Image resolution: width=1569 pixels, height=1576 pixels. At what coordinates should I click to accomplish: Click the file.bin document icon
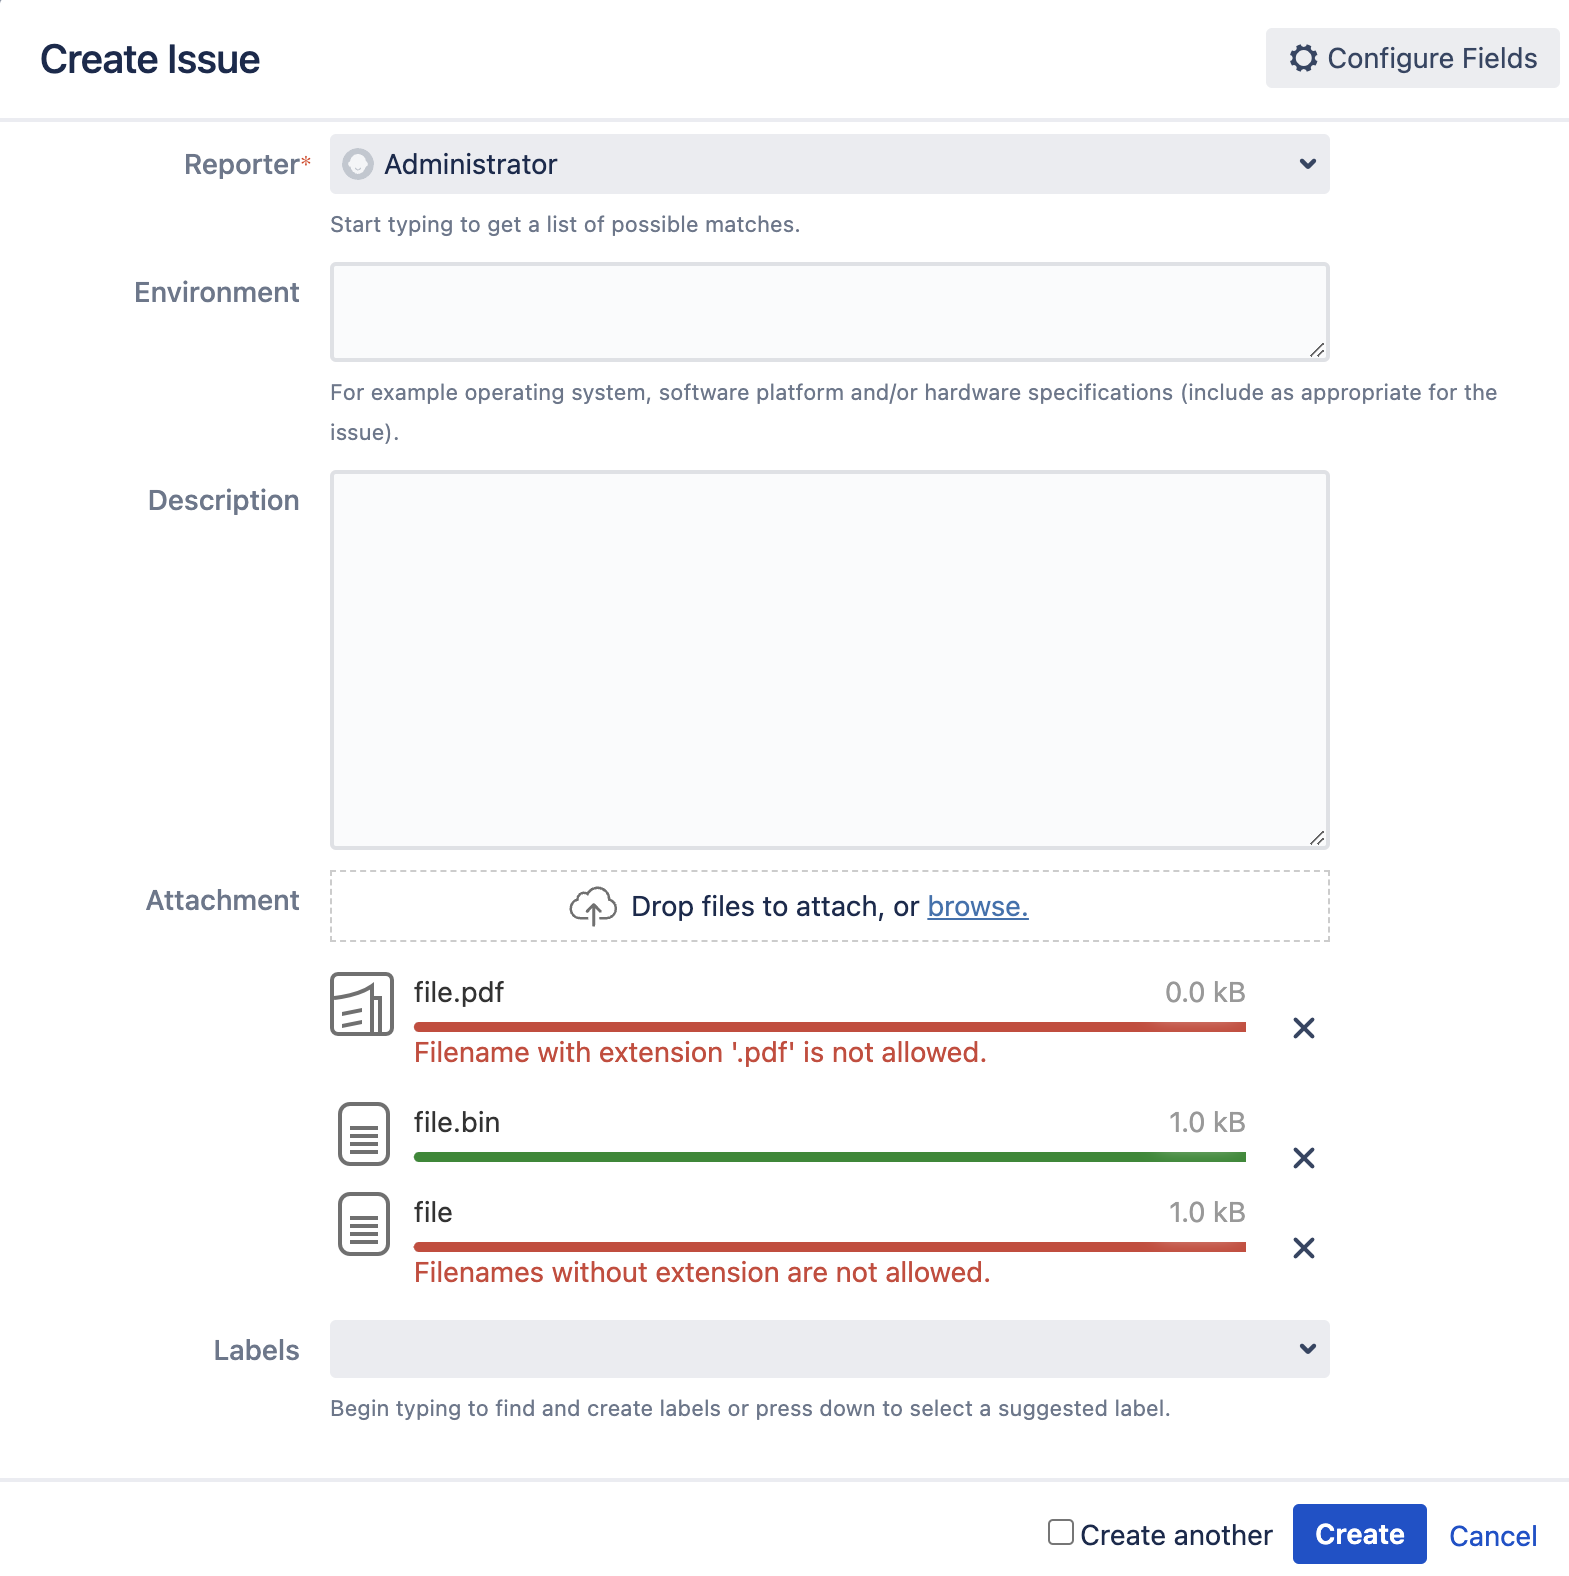pyautogui.click(x=363, y=1134)
